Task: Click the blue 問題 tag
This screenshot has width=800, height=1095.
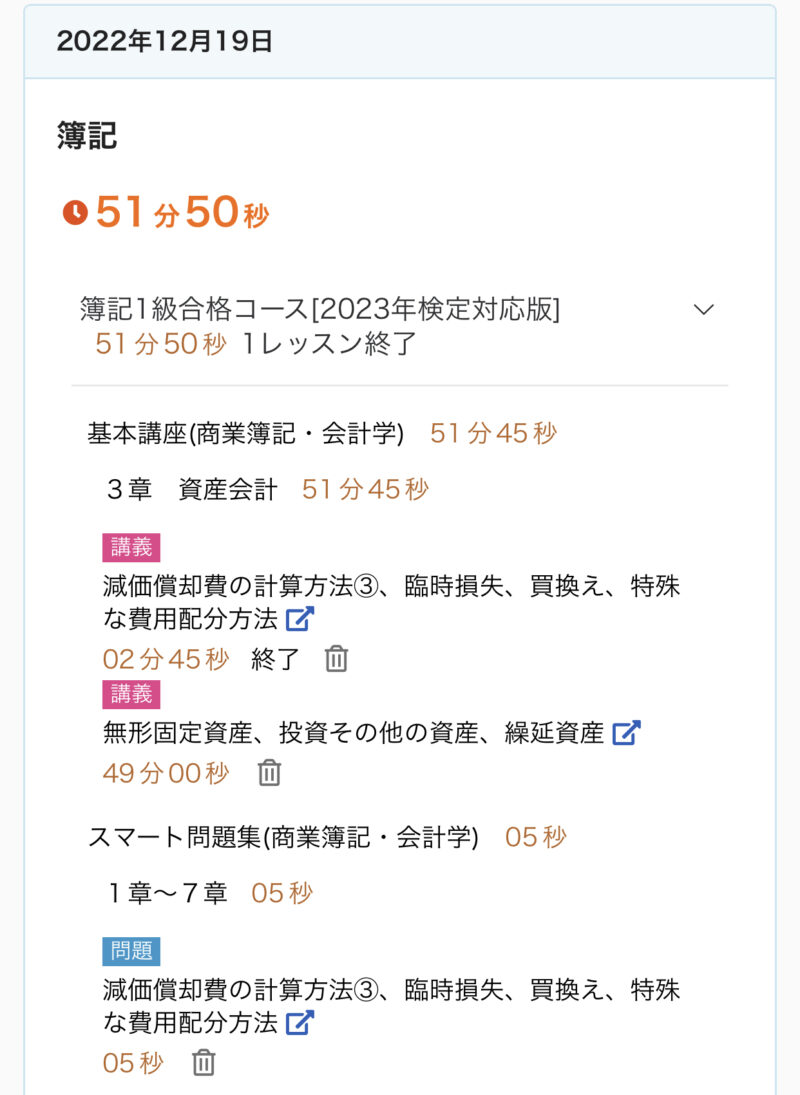Action: pyautogui.click(x=131, y=951)
